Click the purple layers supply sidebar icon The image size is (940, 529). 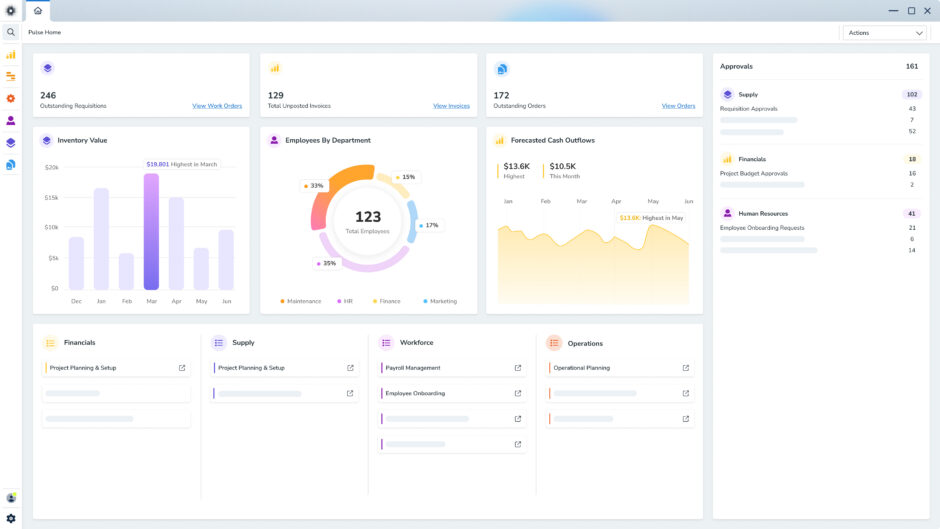tap(11, 142)
